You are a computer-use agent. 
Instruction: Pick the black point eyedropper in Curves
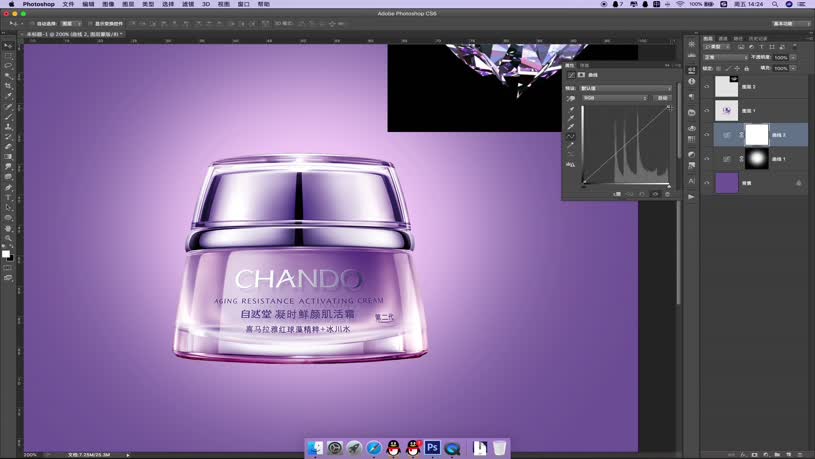(x=571, y=109)
